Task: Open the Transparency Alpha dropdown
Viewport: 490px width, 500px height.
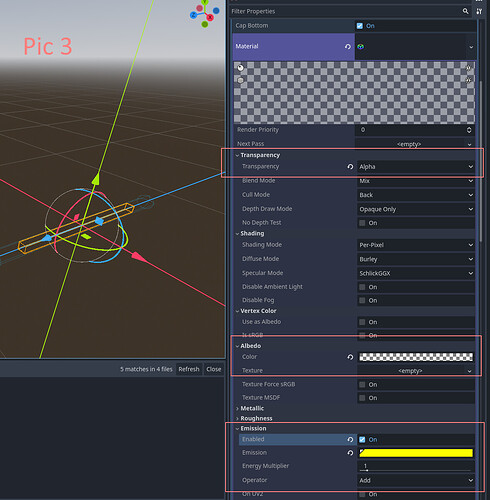Action: pyautogui.click(x=416, y=167)
